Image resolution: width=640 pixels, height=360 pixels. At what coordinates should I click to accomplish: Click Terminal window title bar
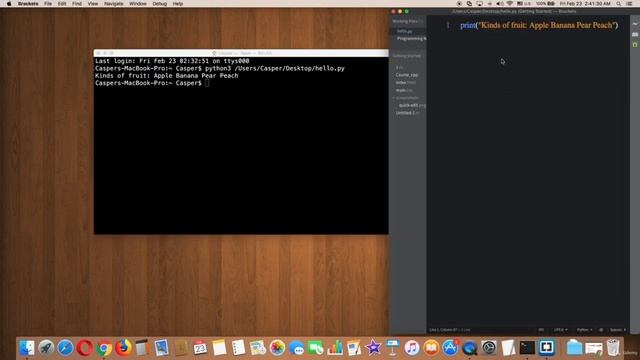241,53
